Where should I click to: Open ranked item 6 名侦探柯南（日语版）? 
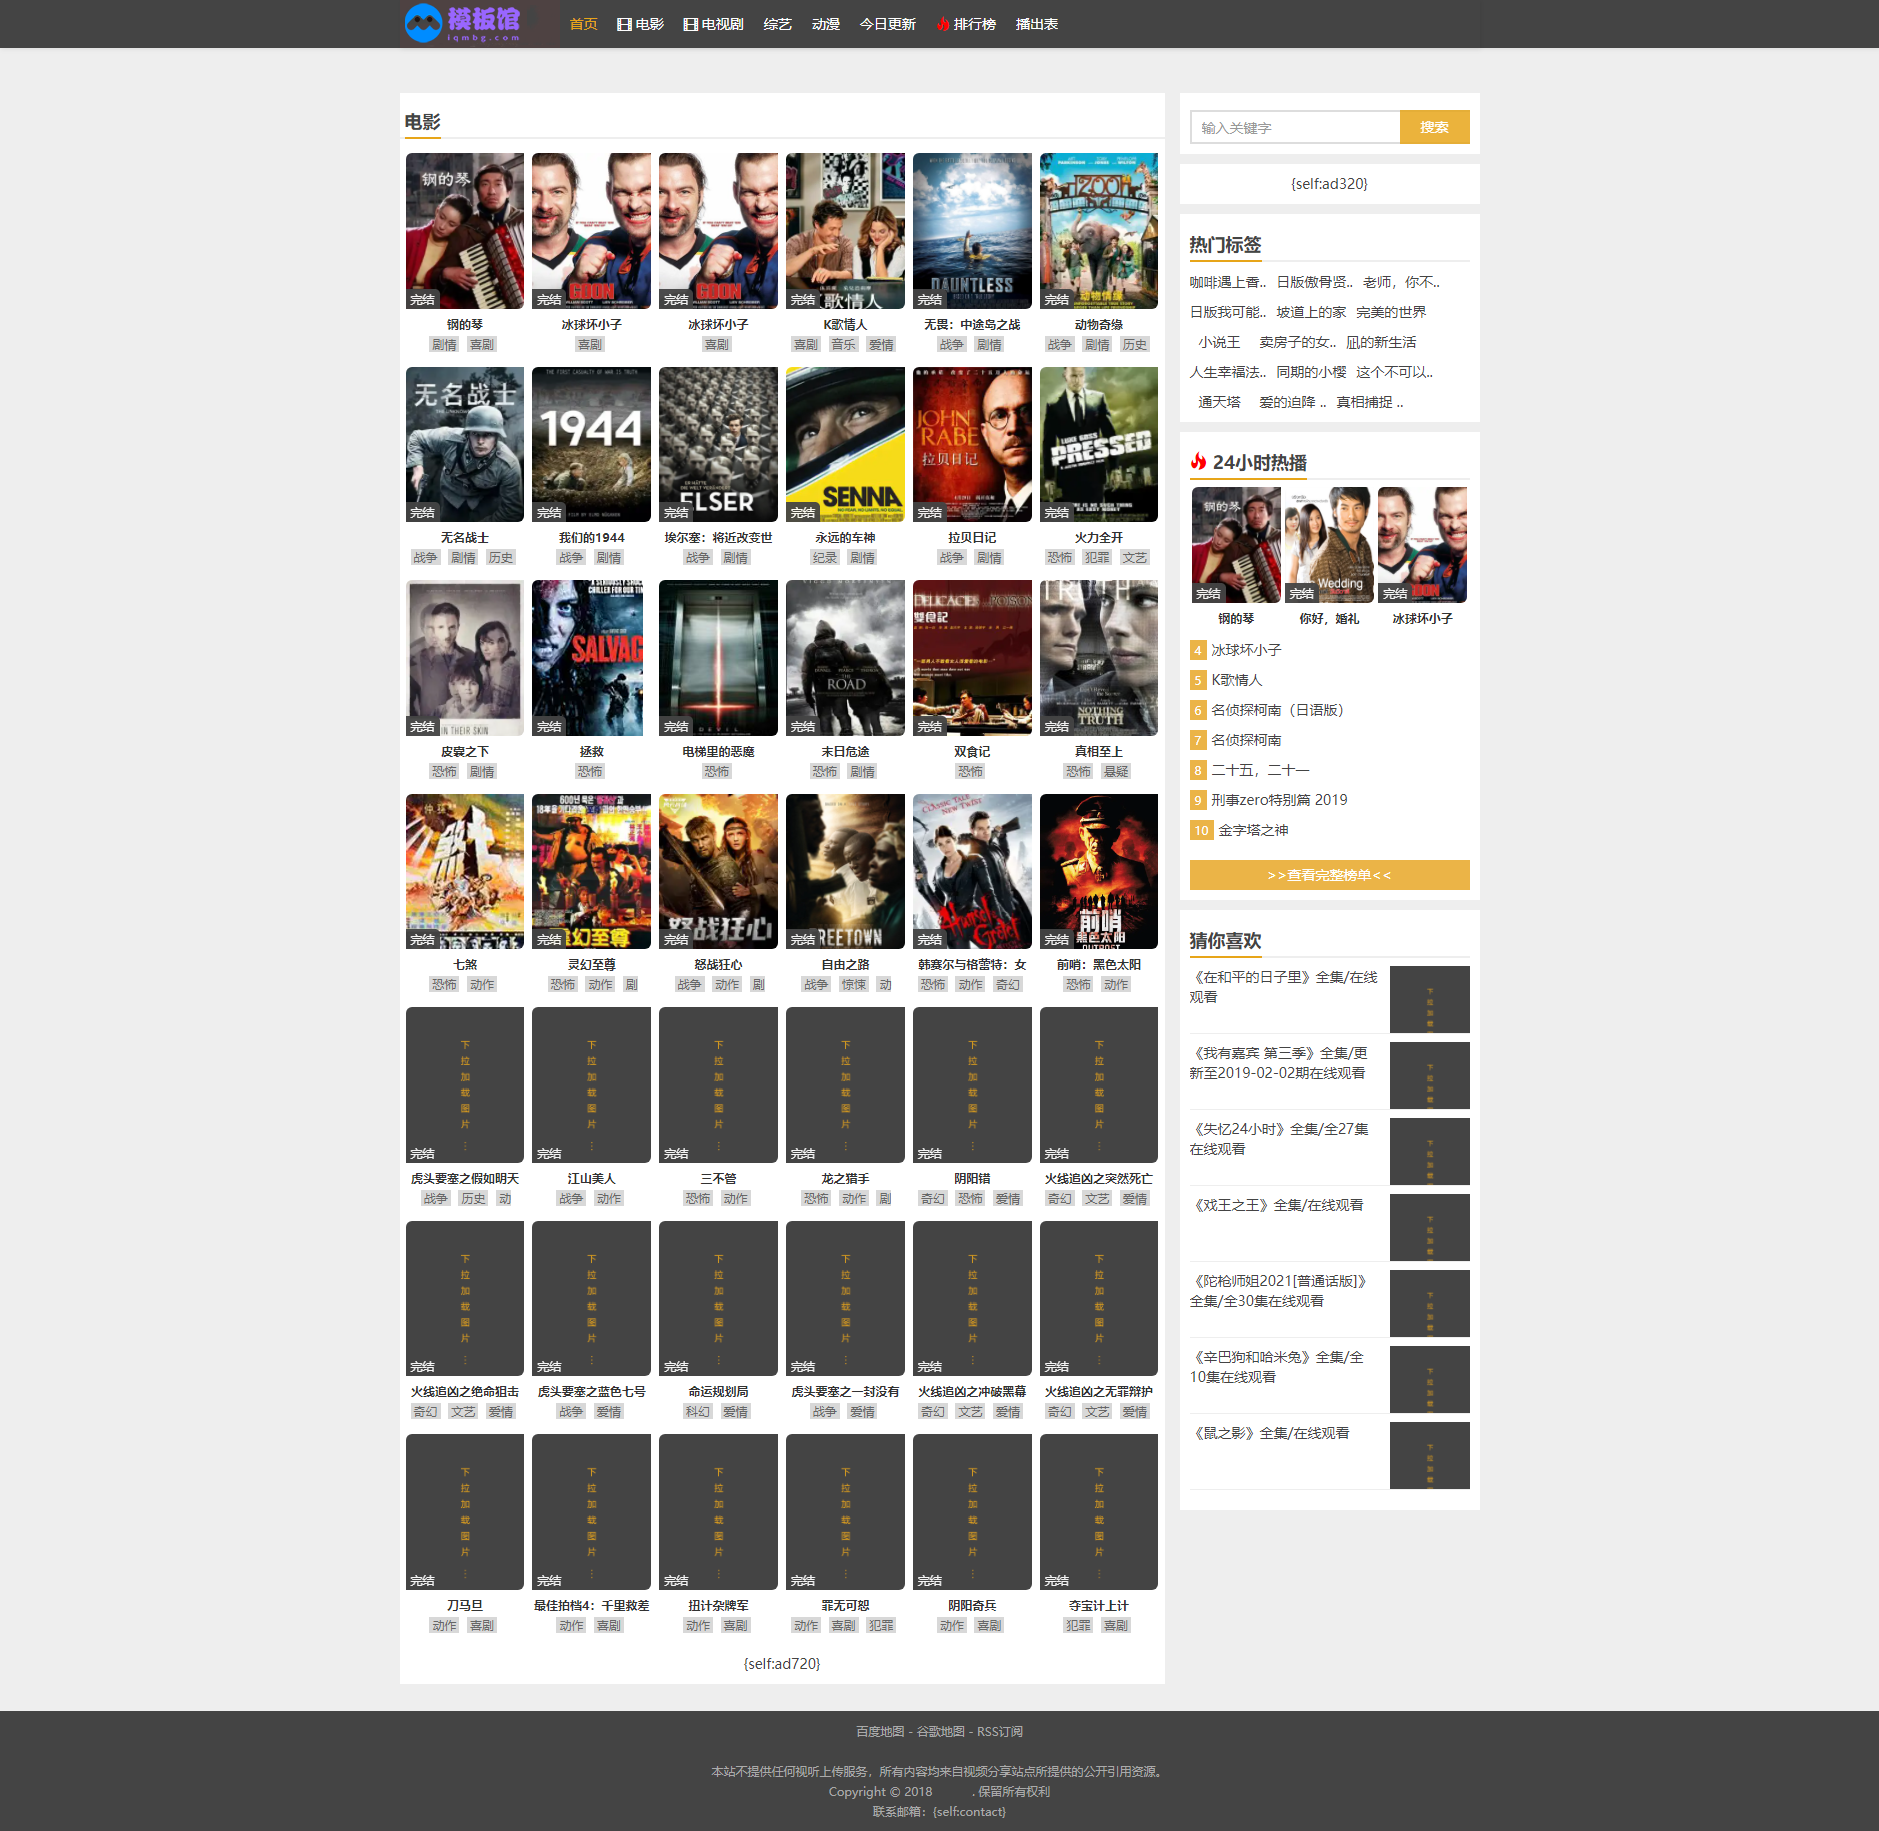click(x=1277, y=710)
